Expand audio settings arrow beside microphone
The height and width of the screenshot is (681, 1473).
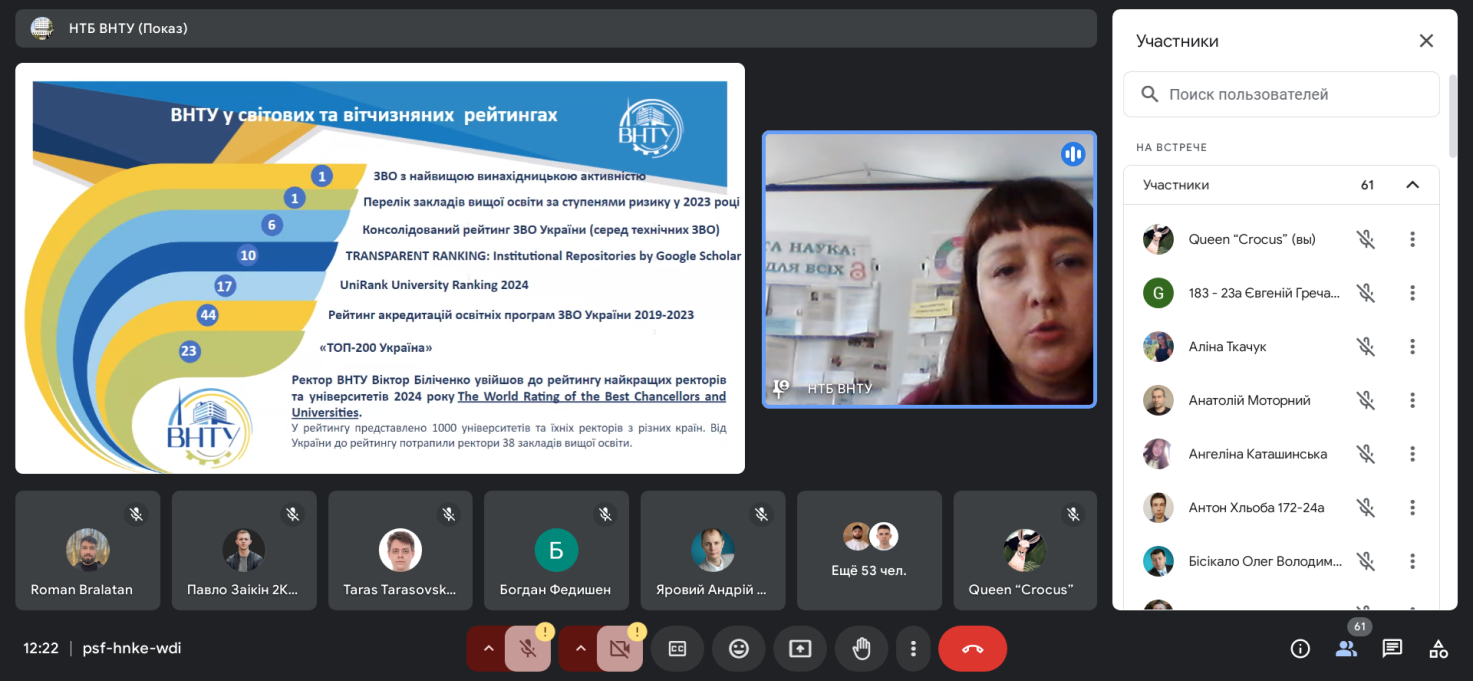coord(488,648)
